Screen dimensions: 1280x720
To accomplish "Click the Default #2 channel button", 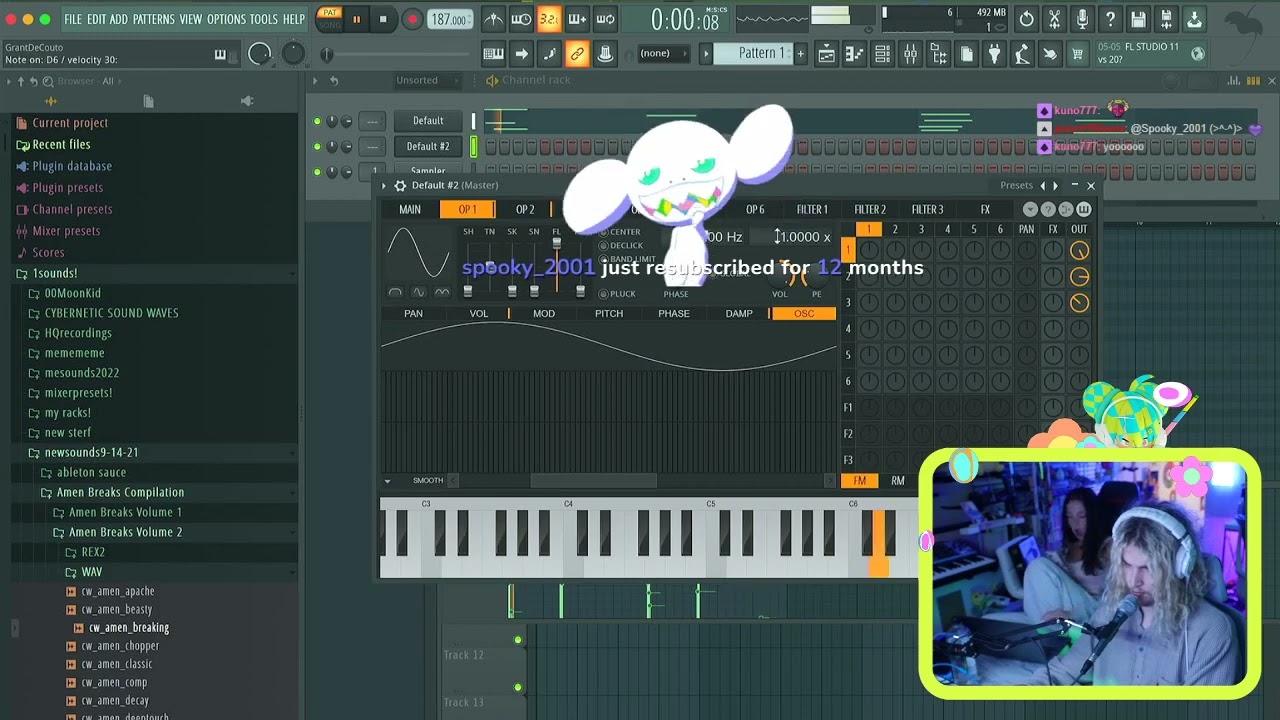I will [428, 146].
